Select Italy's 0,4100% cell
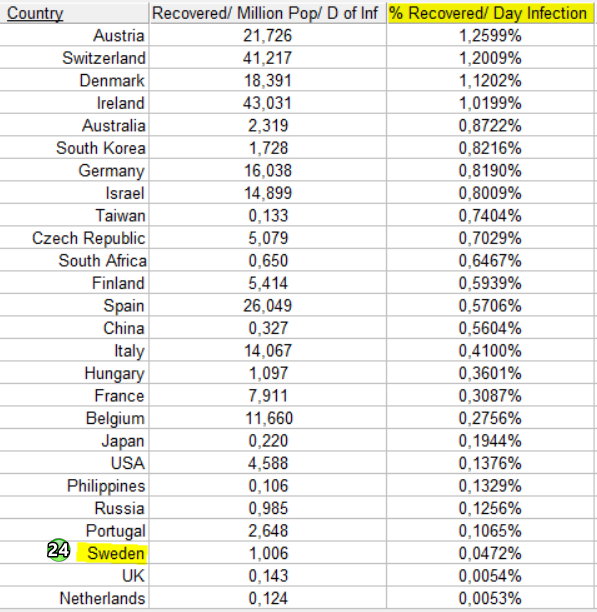Viewport: 597px width, 612px height. point(490,351)
